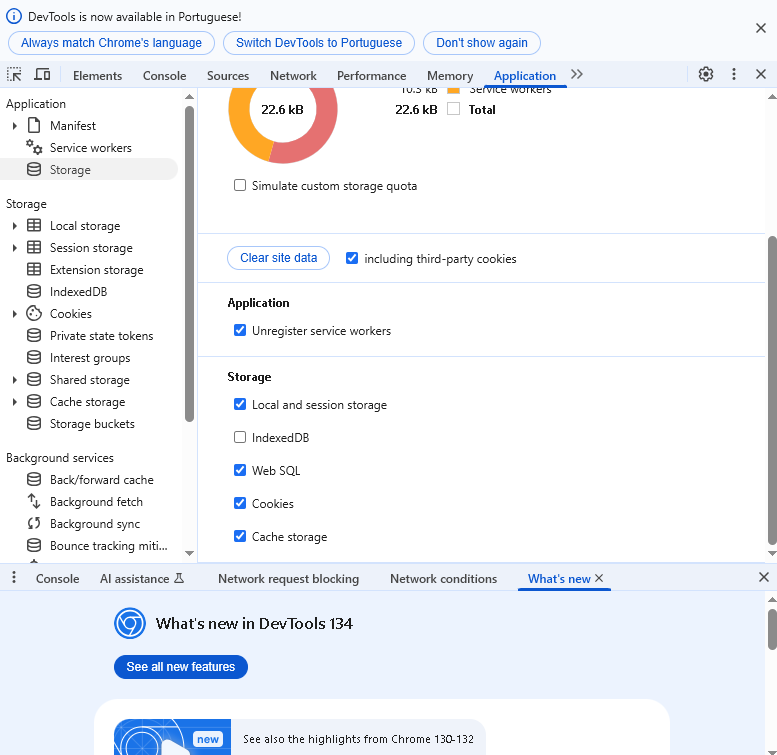Click the Background sync icon
This screenshot has width=777, height=755.
[34, 523]
